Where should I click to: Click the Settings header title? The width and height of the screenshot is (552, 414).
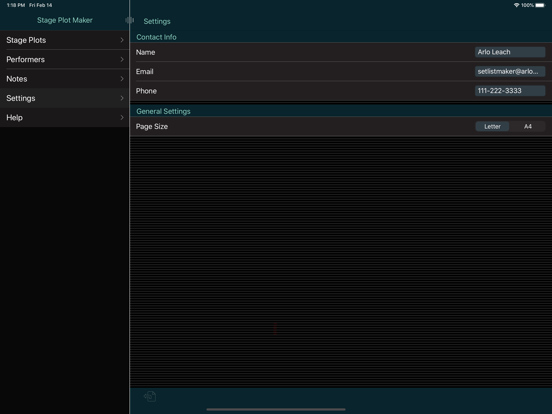[x=157, y=21]
